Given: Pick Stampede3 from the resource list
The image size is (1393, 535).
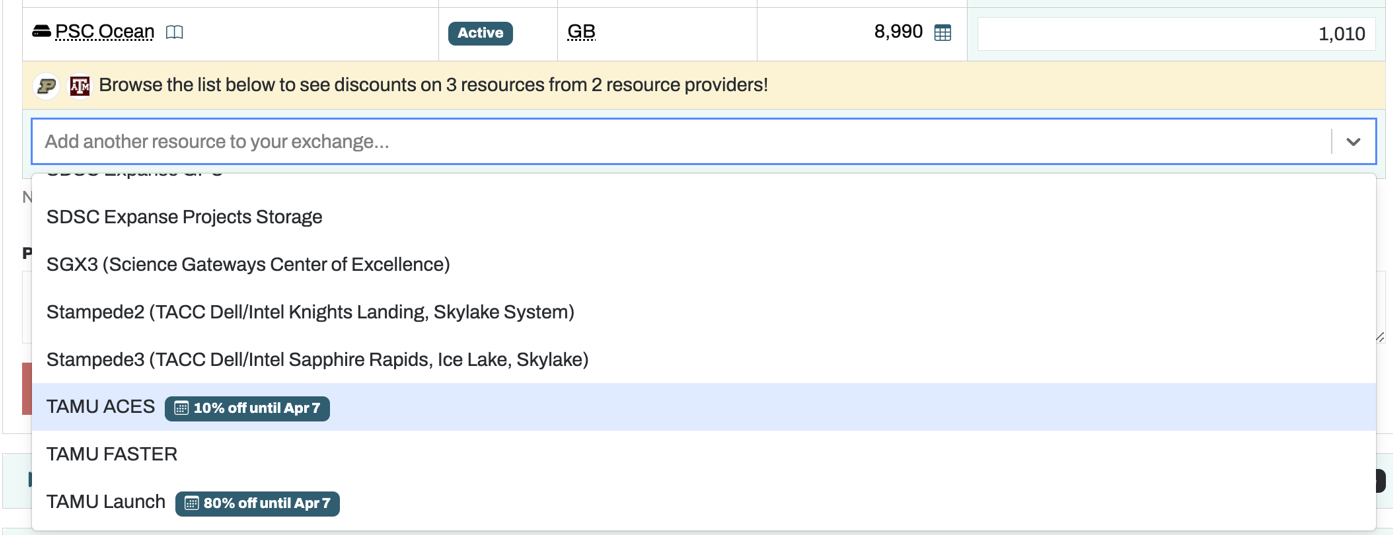Looking at the screenshot, I should click(x=317, y=359).
